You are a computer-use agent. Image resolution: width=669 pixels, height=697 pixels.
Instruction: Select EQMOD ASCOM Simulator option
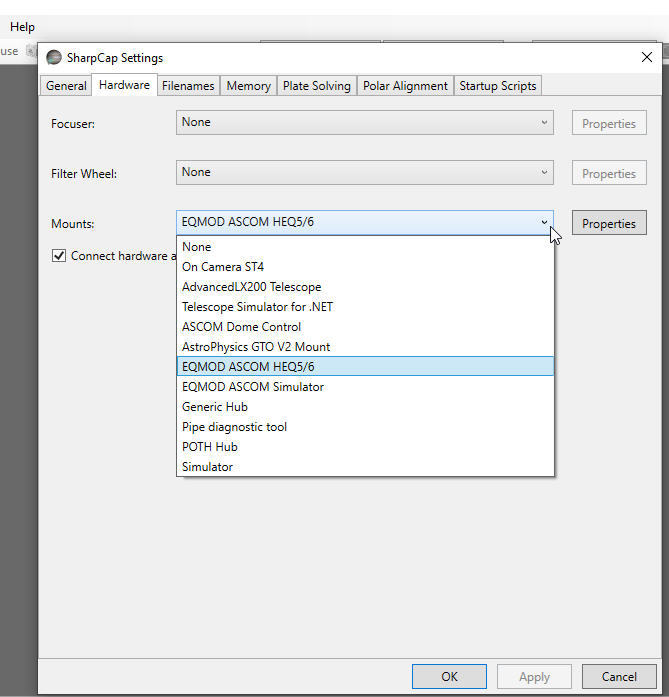click(x=253, y=387)
